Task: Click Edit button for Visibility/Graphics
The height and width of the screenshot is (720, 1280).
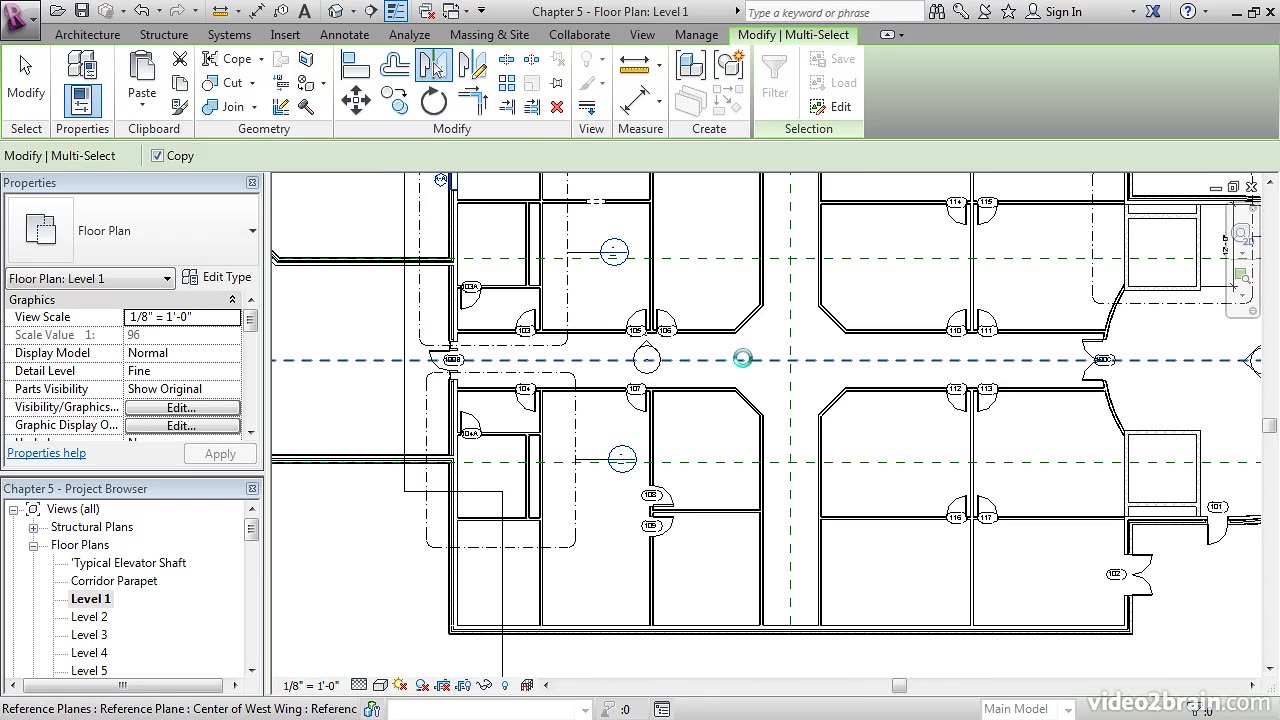Action: click(x=181, y=408)
